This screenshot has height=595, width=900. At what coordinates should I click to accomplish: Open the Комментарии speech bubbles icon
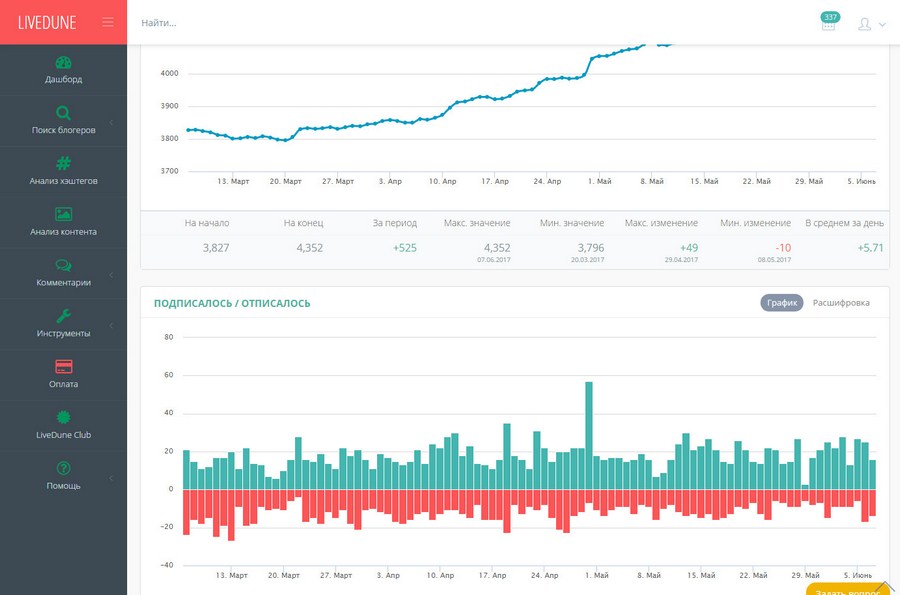(x=63, y=265)
